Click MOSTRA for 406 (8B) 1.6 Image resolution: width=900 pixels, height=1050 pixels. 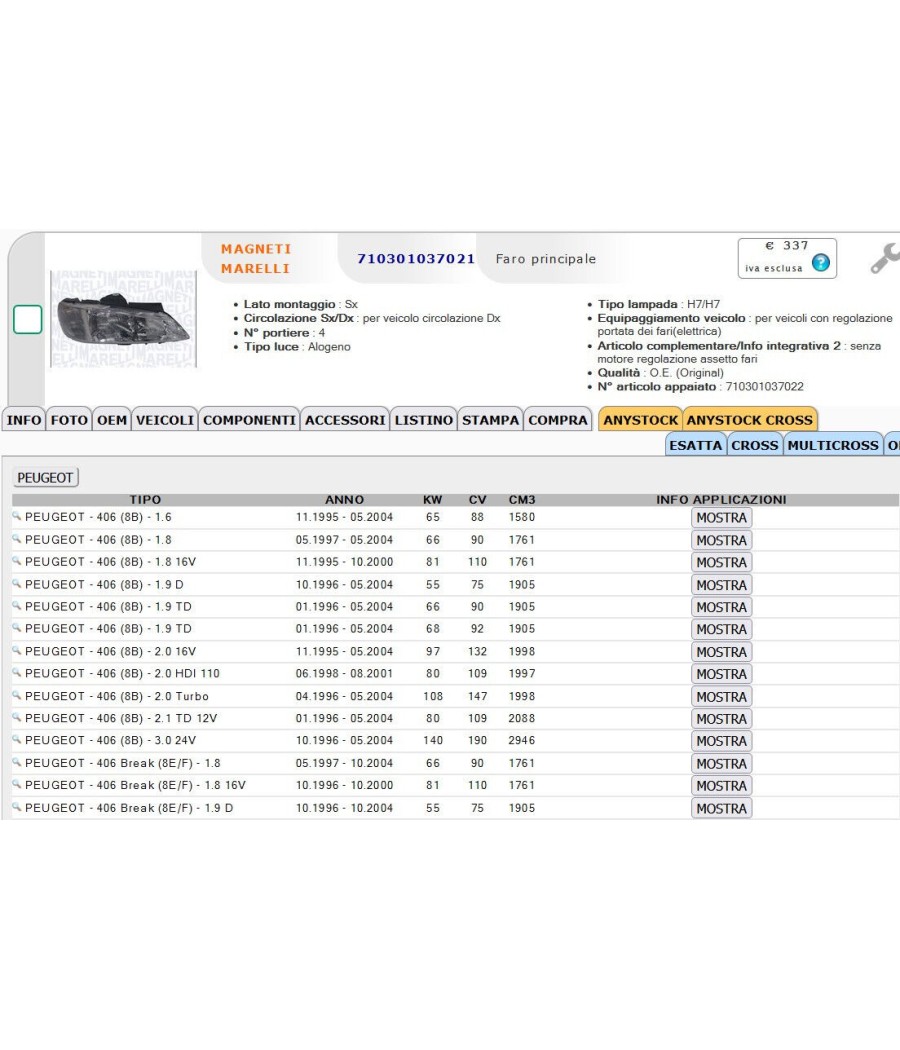coord(721,518)
